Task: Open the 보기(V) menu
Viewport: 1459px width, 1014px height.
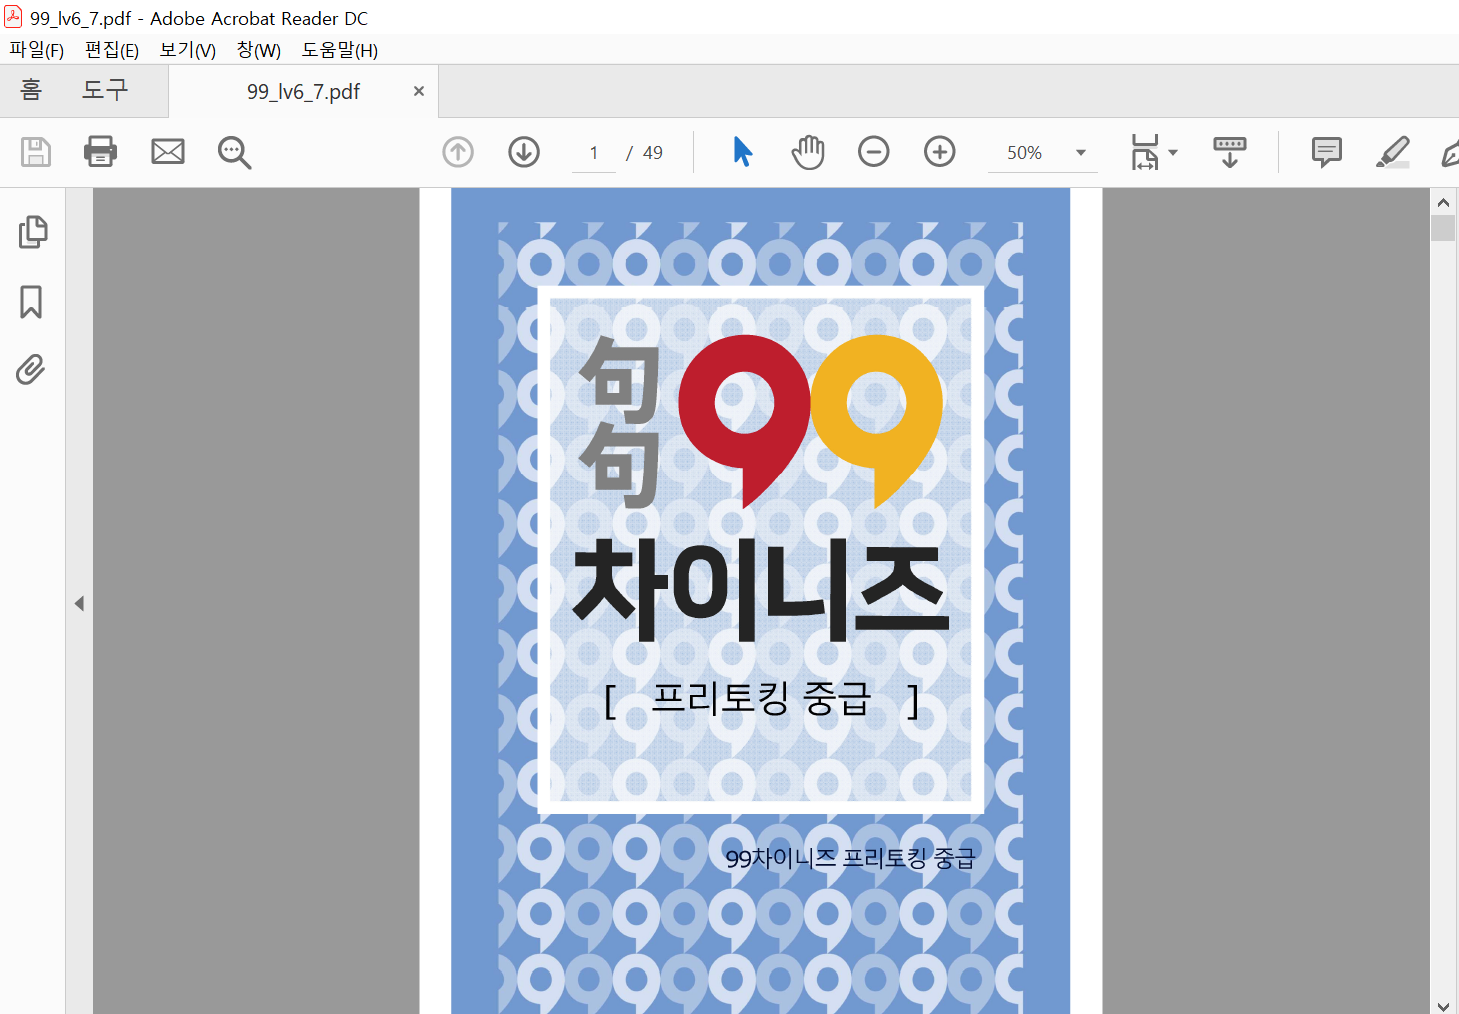Action: point(188,50)
